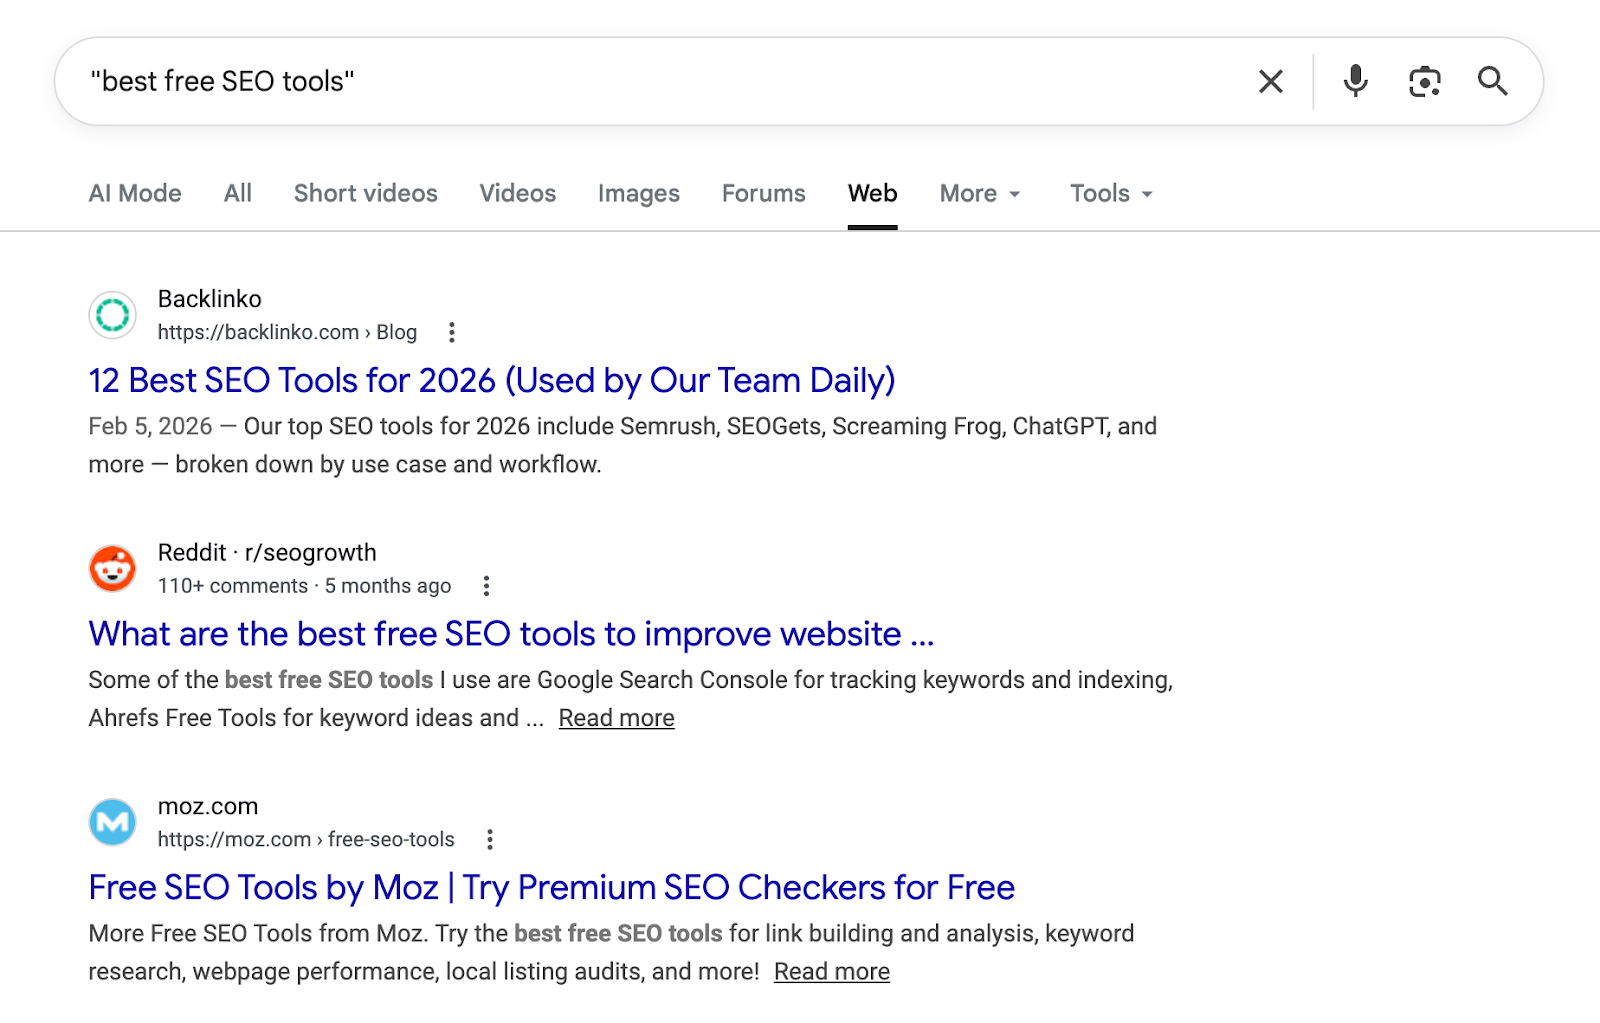Click the Backlinko site favicon
This screenshot has height=1023, width=1600.
pyautogui.click(x=113, y=316)
